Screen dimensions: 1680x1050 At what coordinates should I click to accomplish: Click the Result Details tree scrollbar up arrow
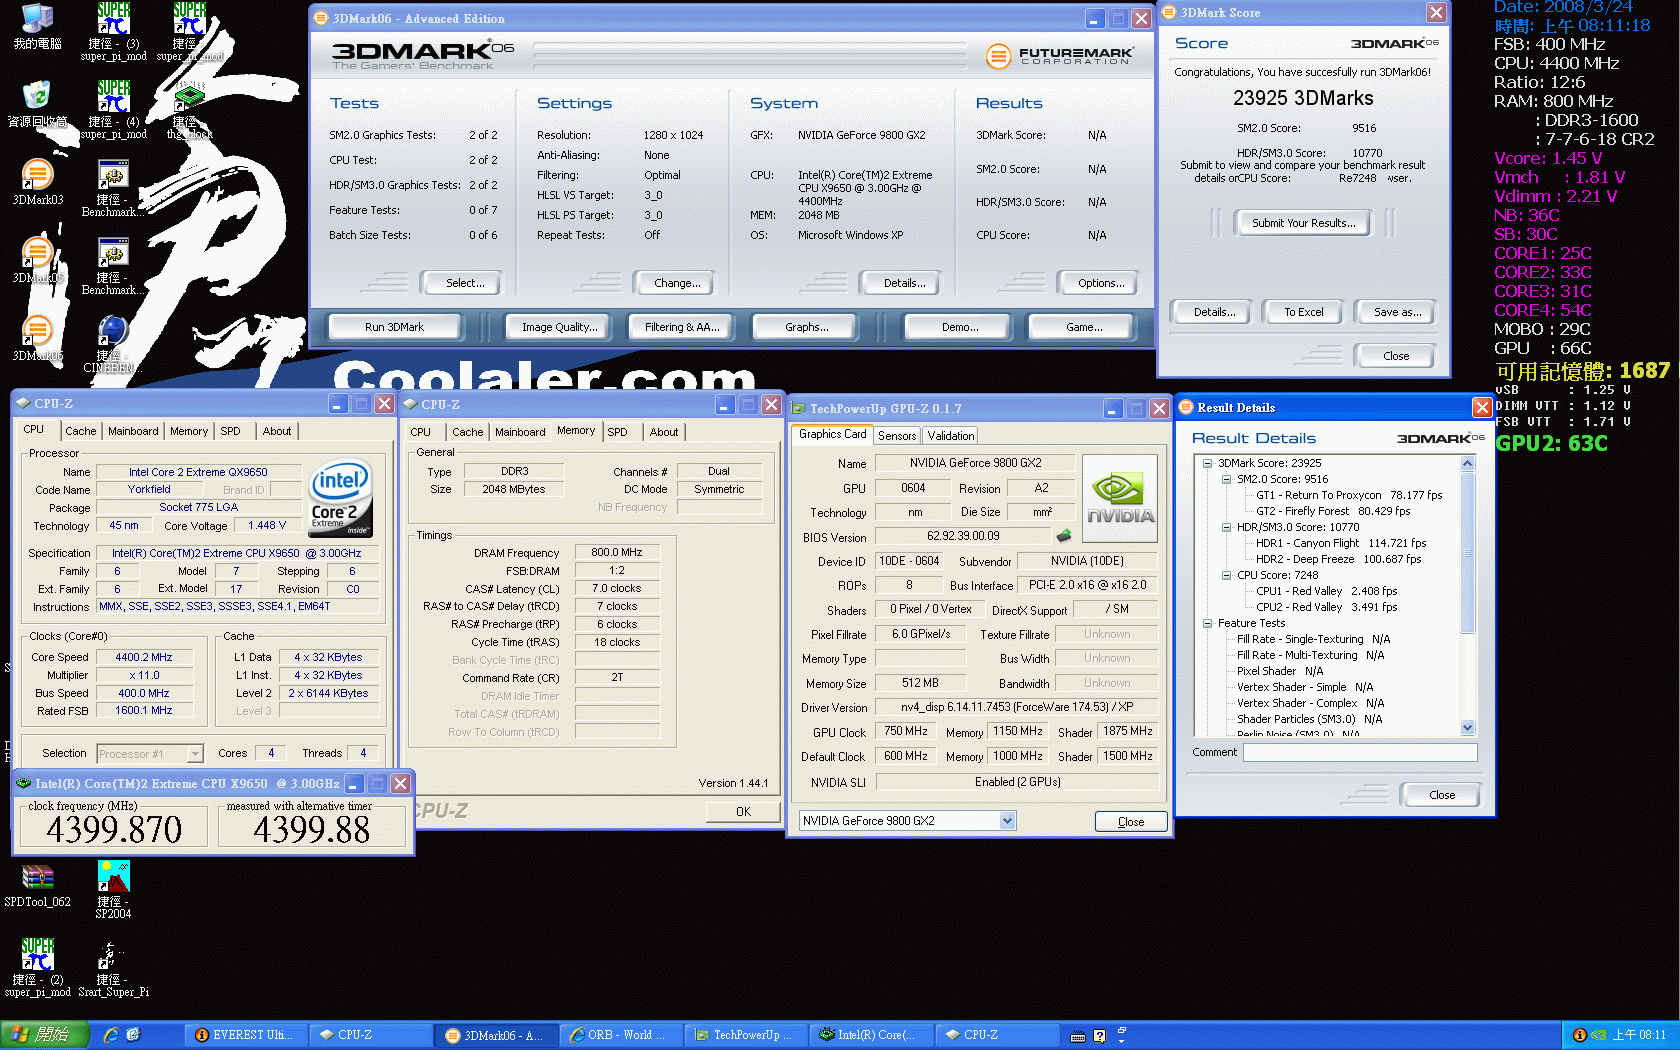tap(1468, 463)
